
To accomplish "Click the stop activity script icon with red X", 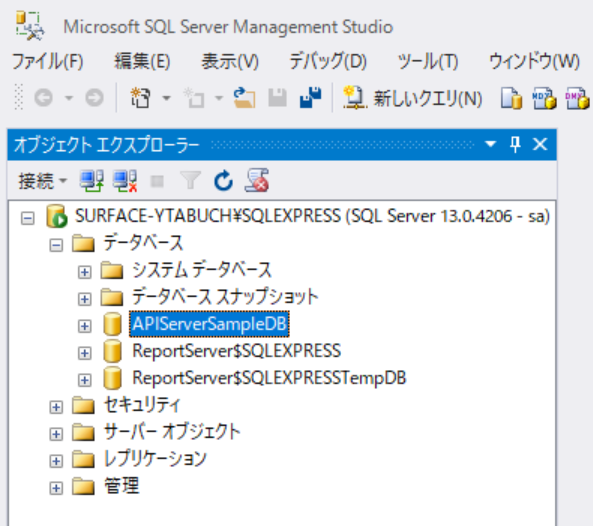I will (257, 180).
